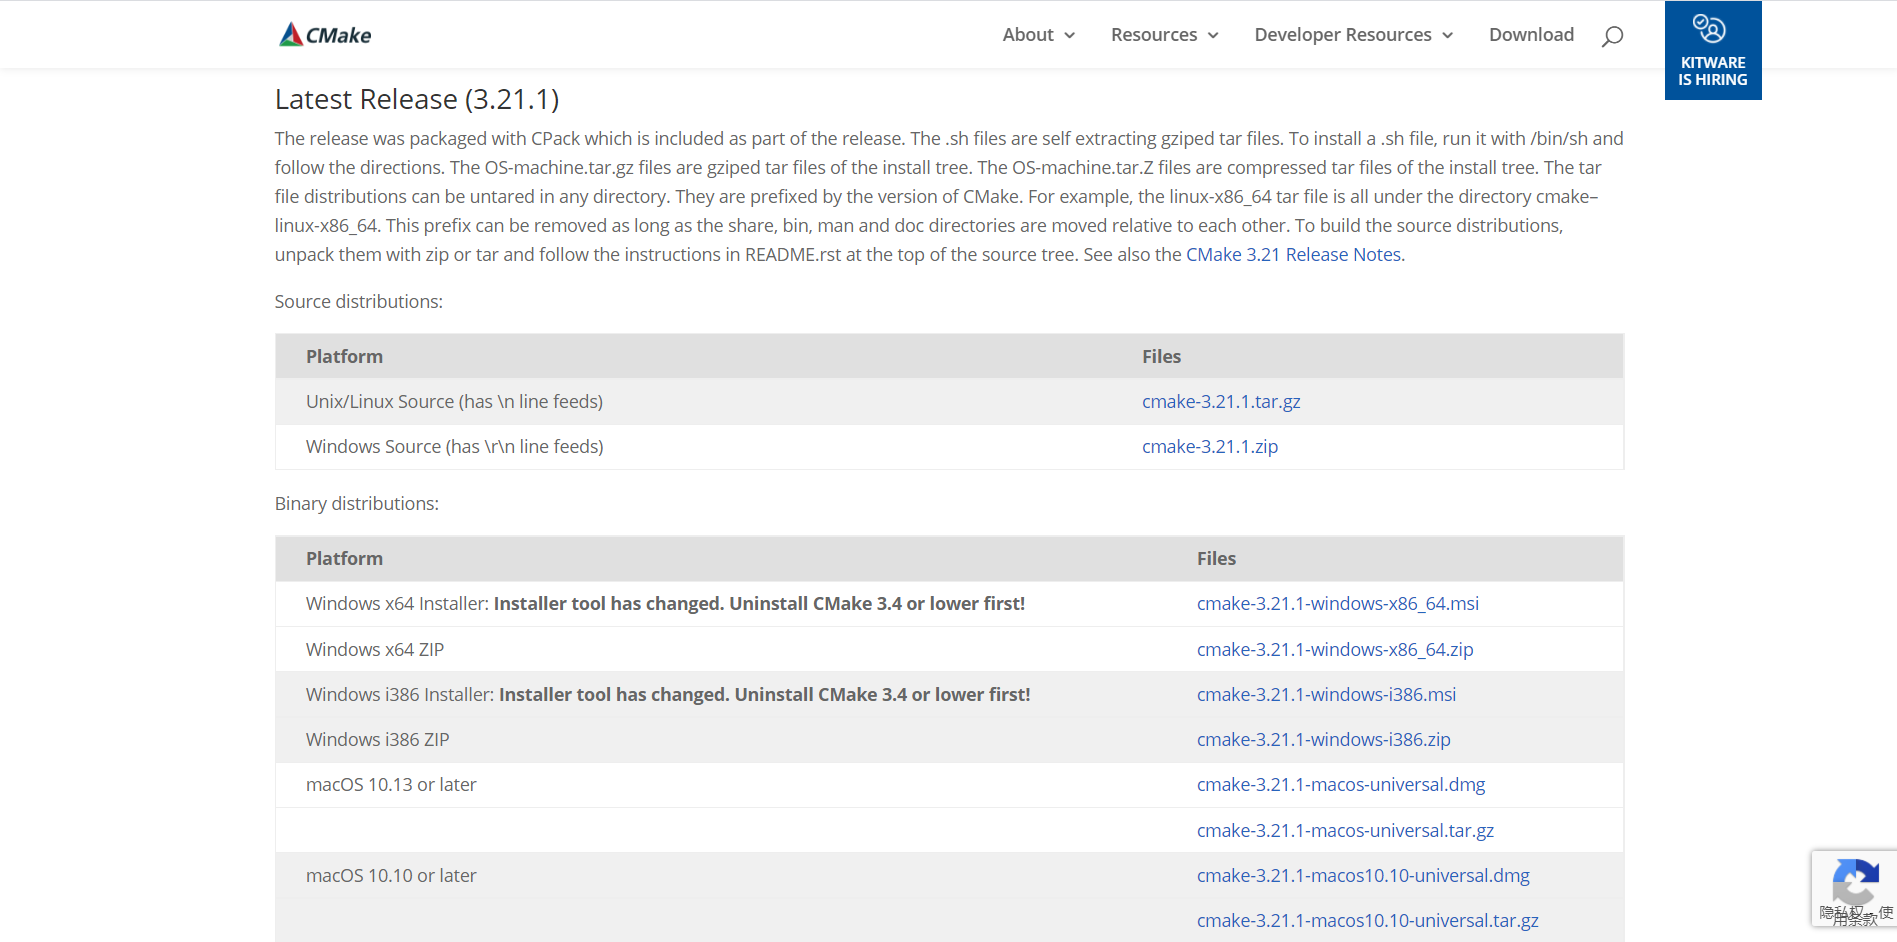The width and height of the screenshot is (1897, 942).
Task: Select the Binary distributions label
Action: 356,504
